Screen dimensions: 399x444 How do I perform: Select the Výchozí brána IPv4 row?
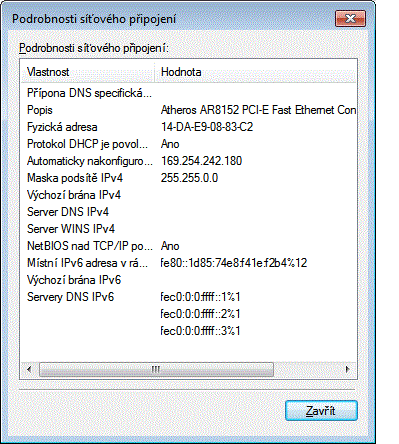(189, 195)
